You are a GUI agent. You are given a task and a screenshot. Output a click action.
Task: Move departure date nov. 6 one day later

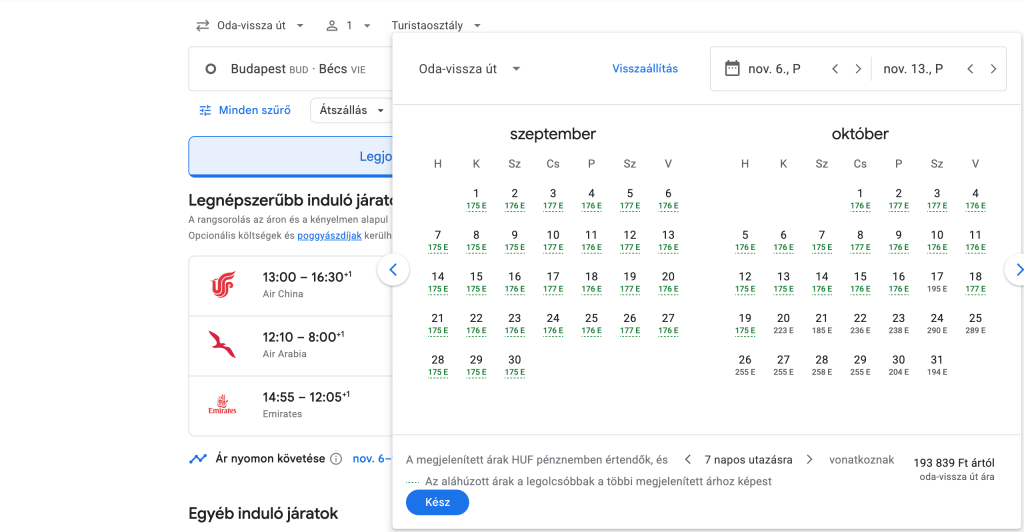pos(858,69)
